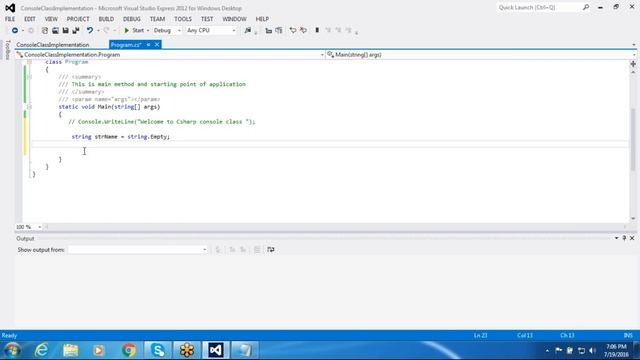Image resolution: width=640 pixels, height=360 pixels.
Task: Open the Any CPU platform dropdown
Action: click(211, 31)
